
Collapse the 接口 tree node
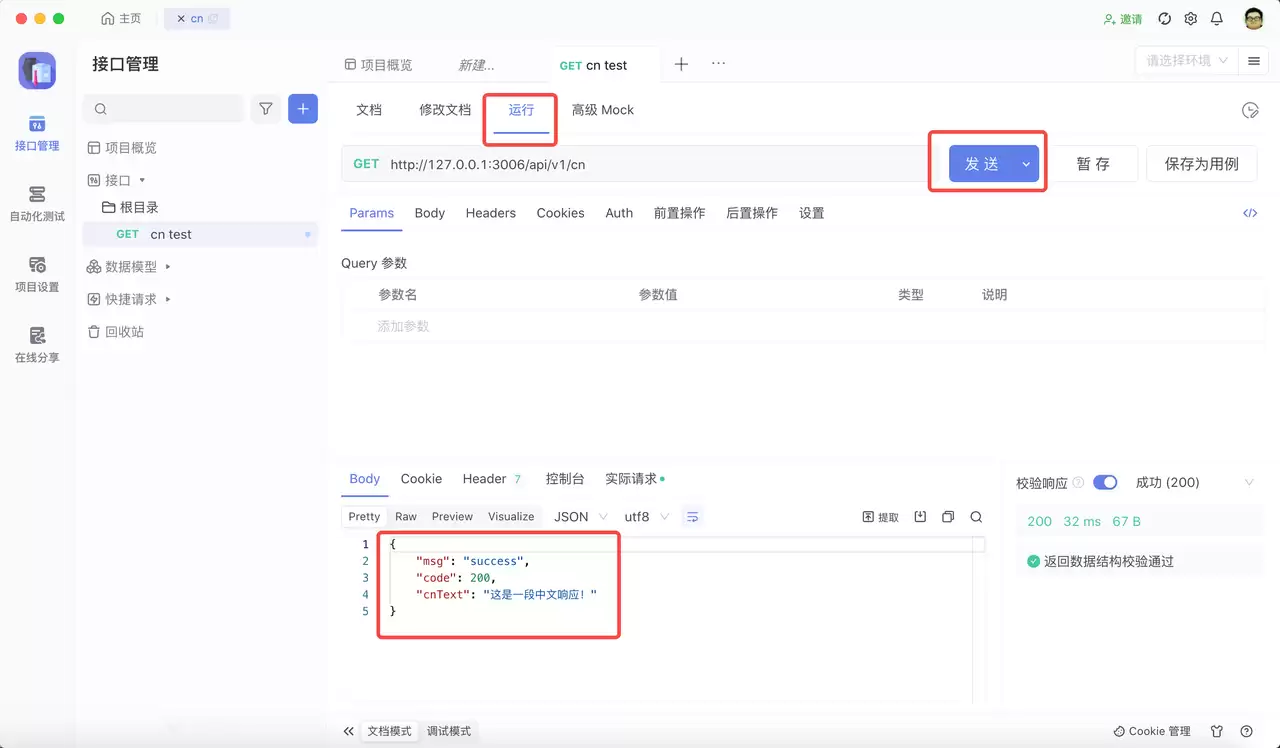(142, 180)
